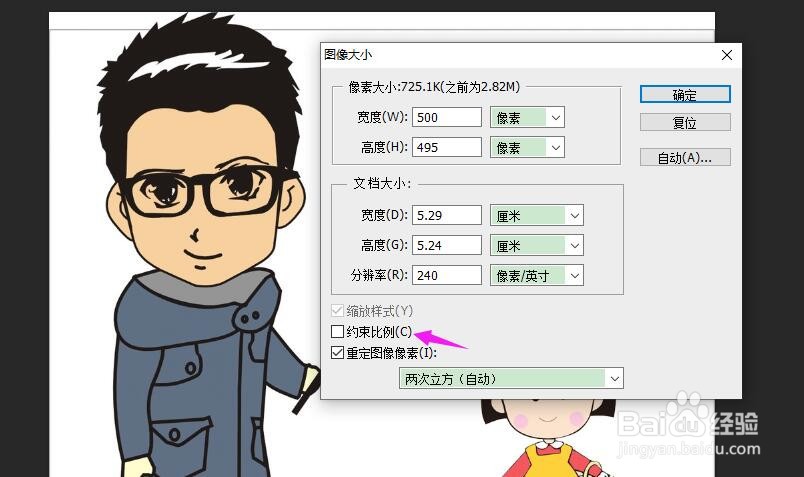
Task: Toggle the 缩放样式(Y) checkbox
Action: pos(337,310)
